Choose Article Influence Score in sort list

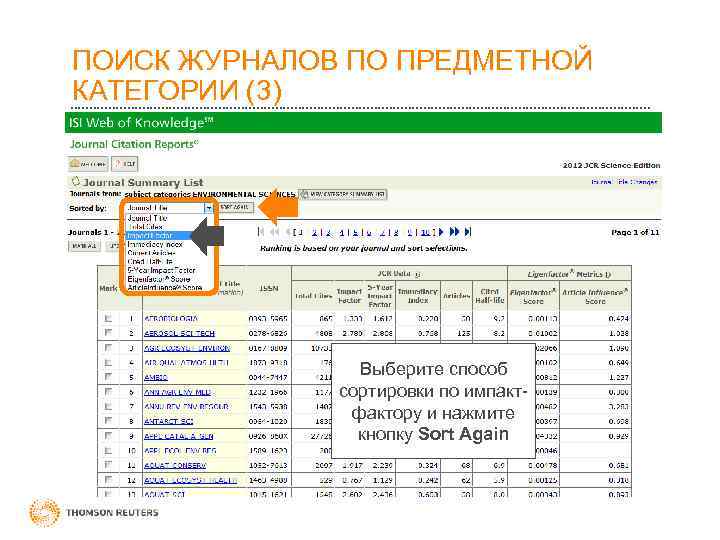[x=164, y=288]
